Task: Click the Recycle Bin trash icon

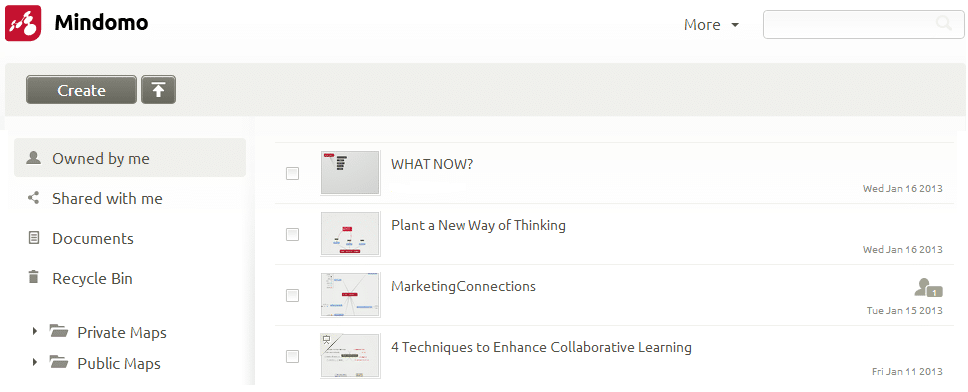Action: coord(33,278)
